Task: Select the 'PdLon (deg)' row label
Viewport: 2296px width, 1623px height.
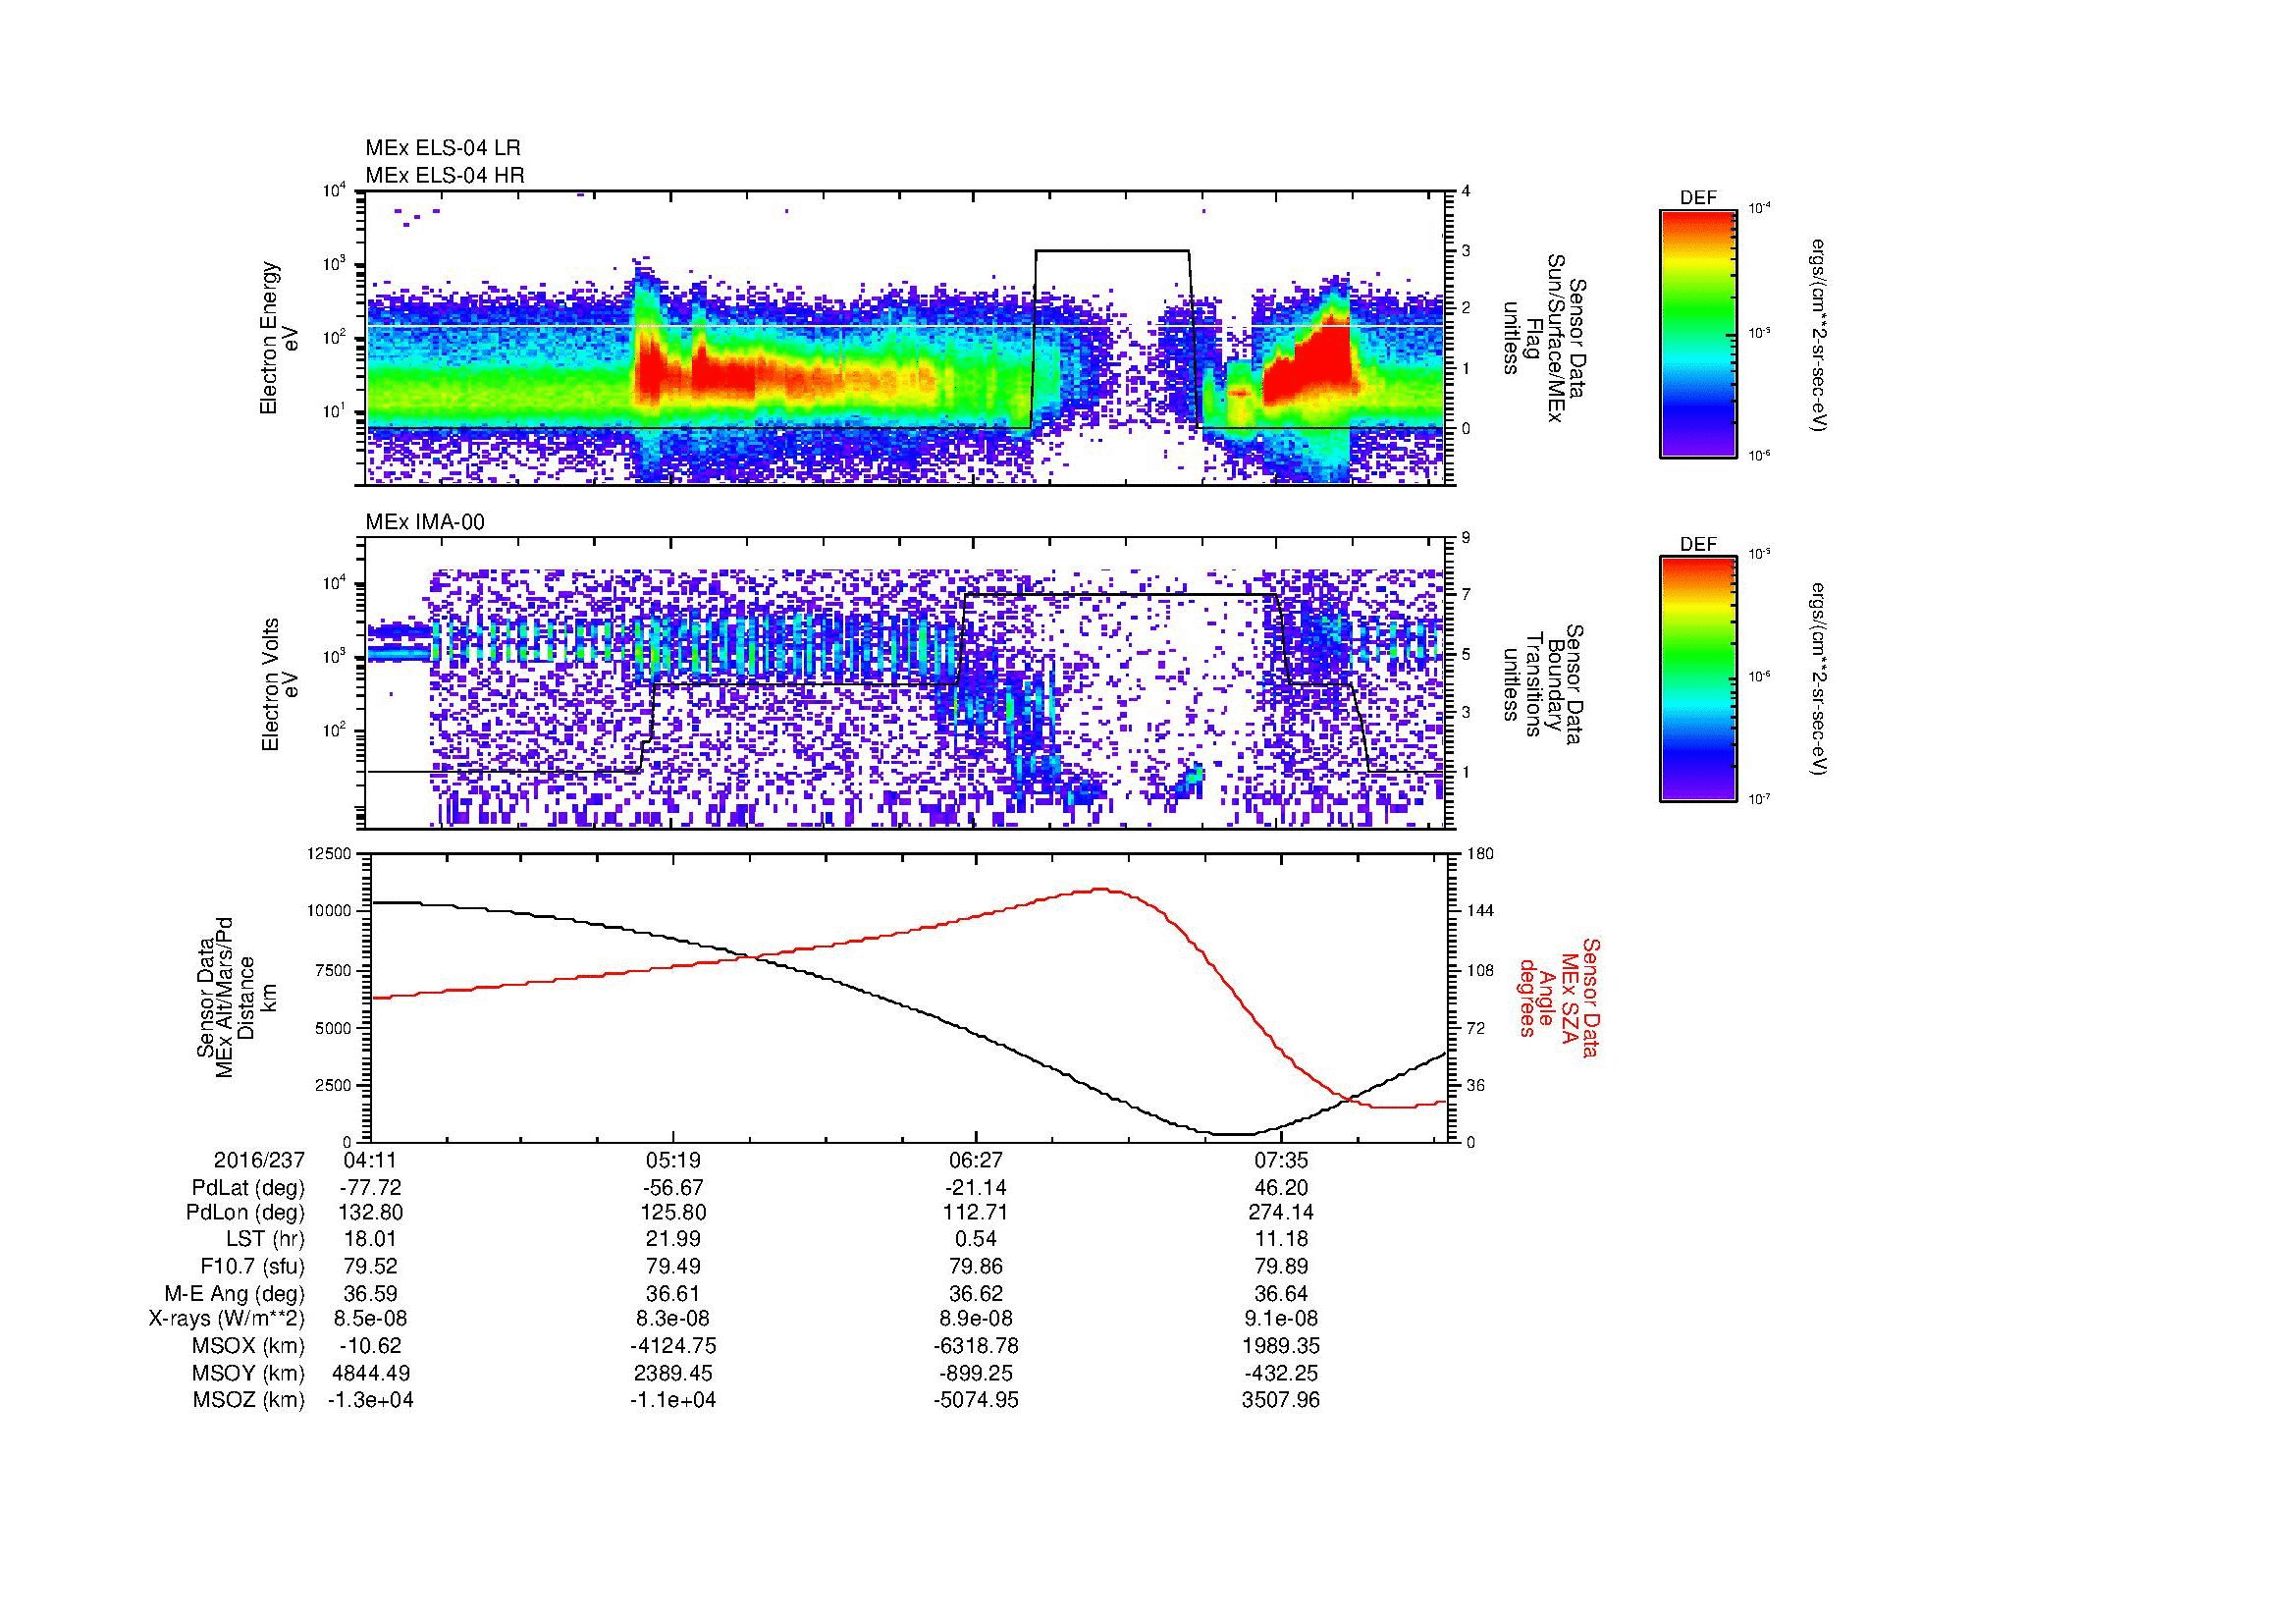Action: point(247,1213)
